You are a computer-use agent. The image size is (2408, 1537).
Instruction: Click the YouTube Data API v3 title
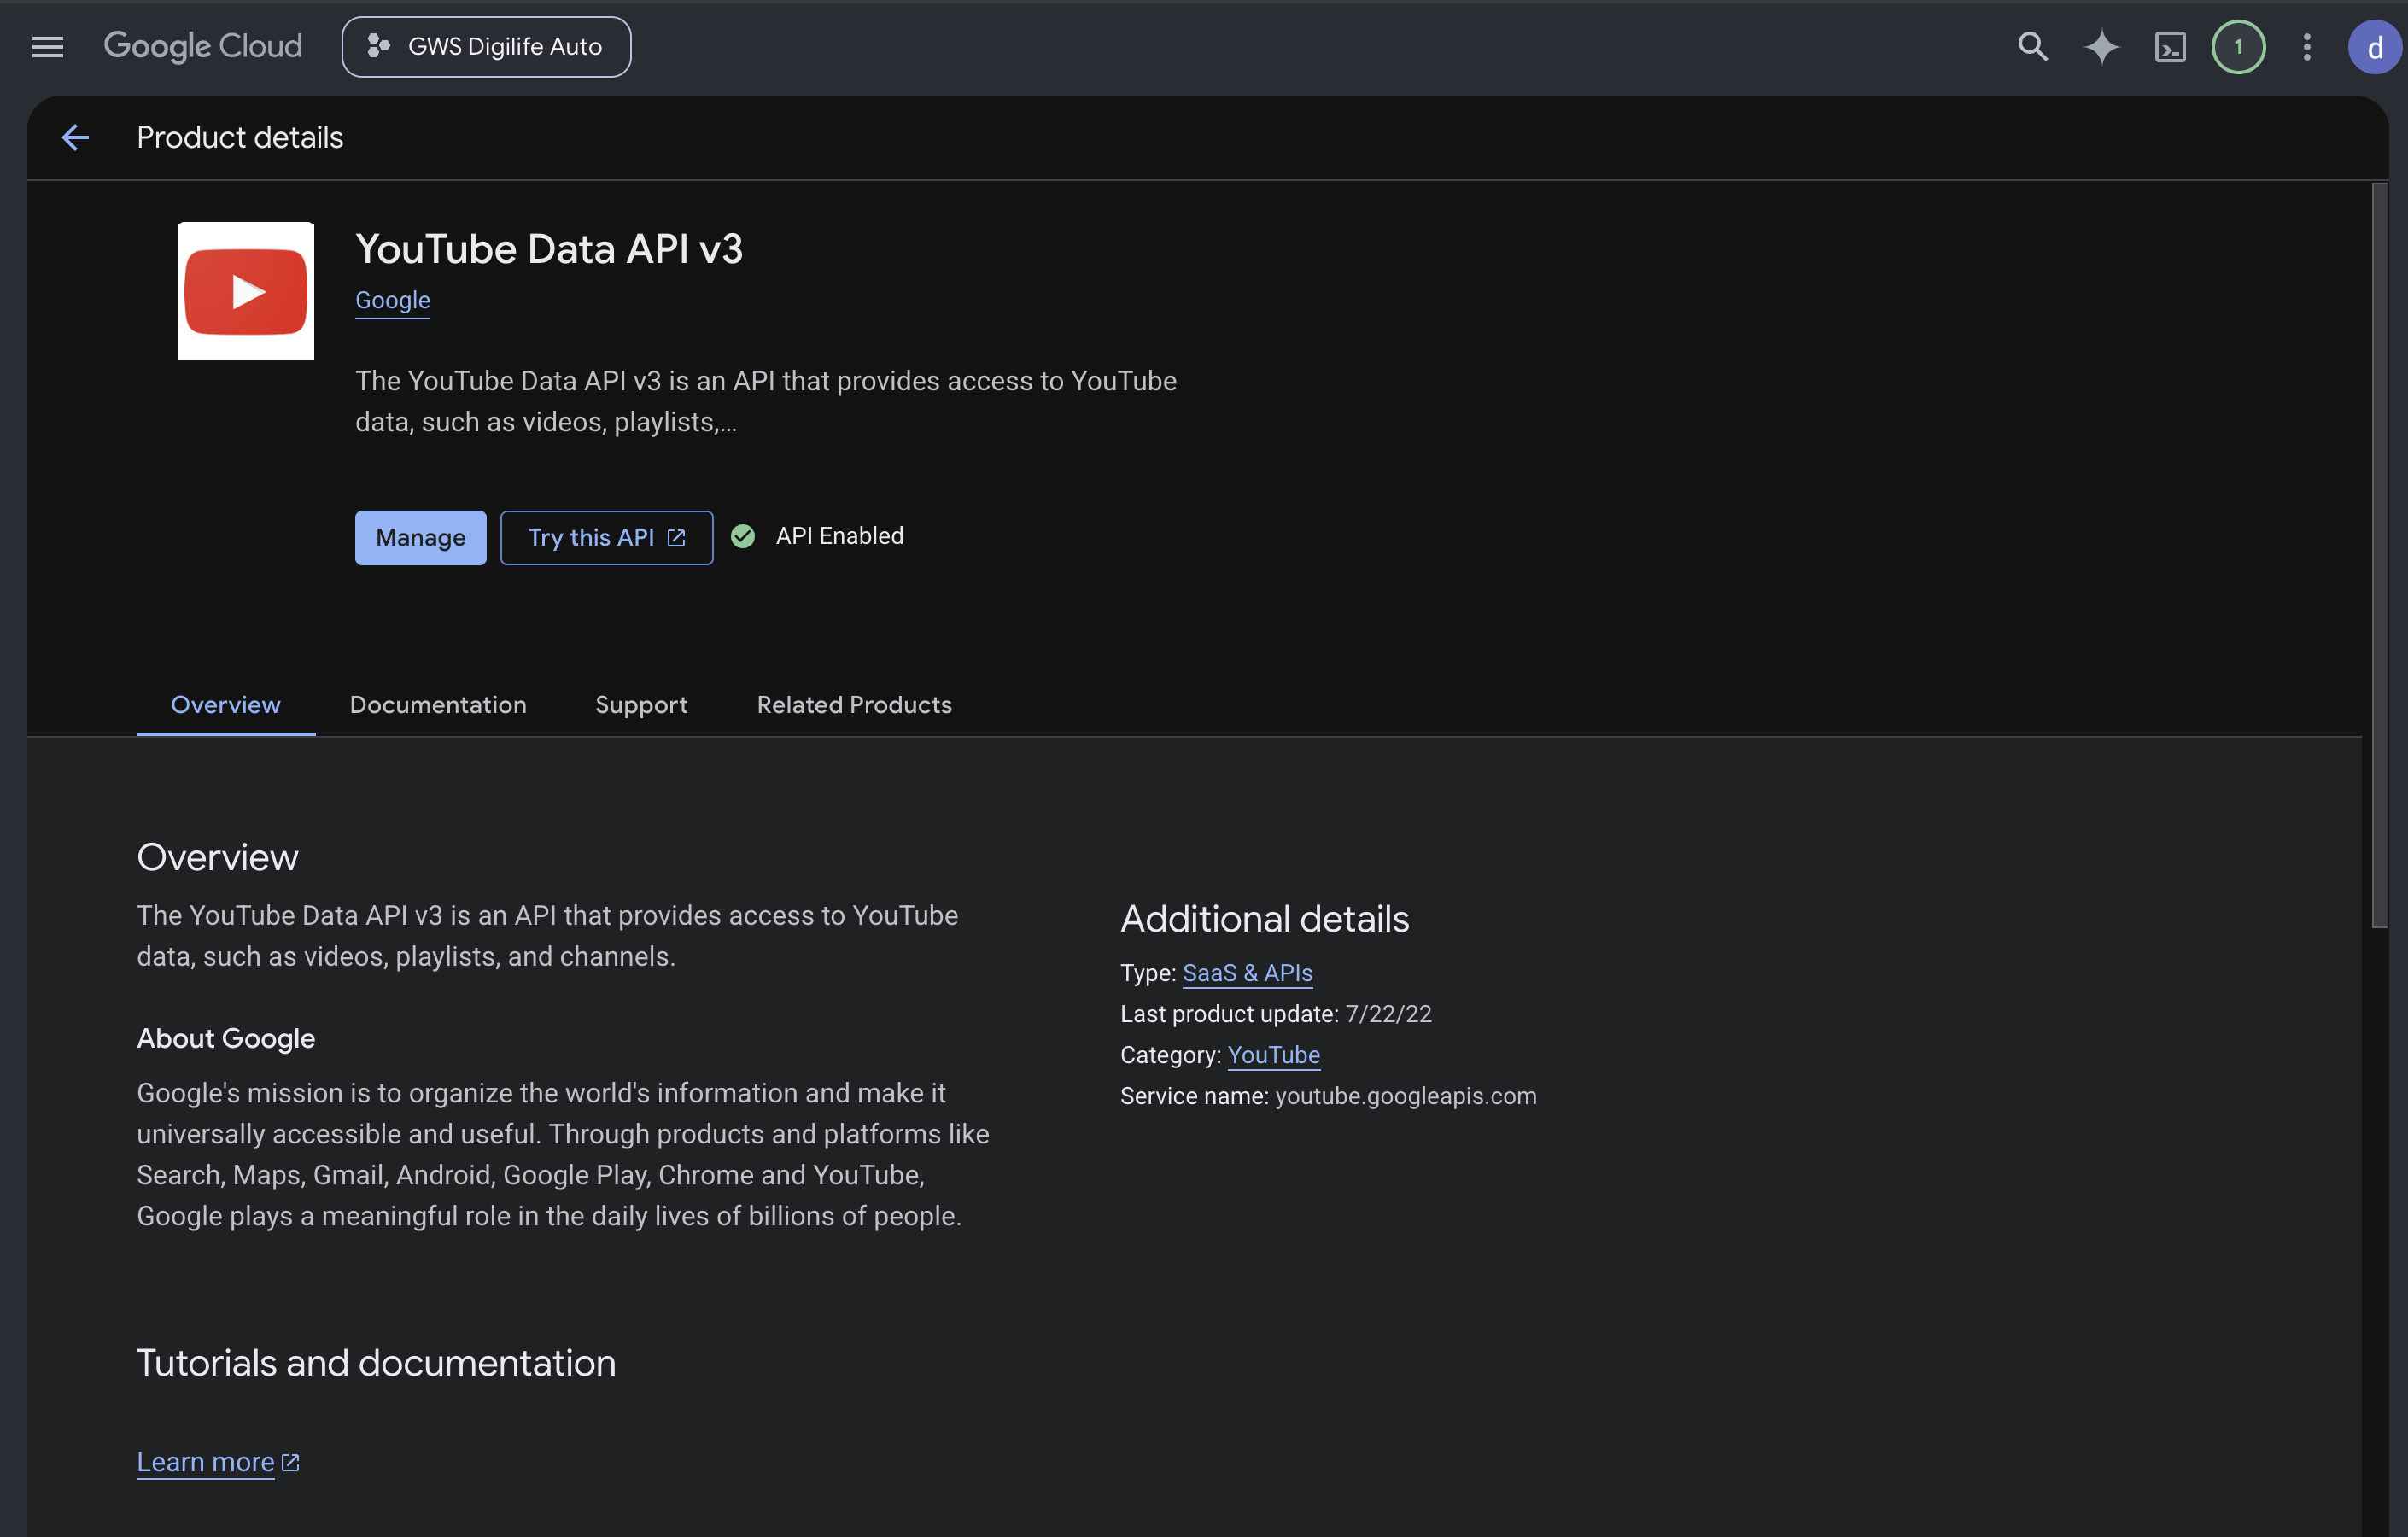tap(549, 249)
